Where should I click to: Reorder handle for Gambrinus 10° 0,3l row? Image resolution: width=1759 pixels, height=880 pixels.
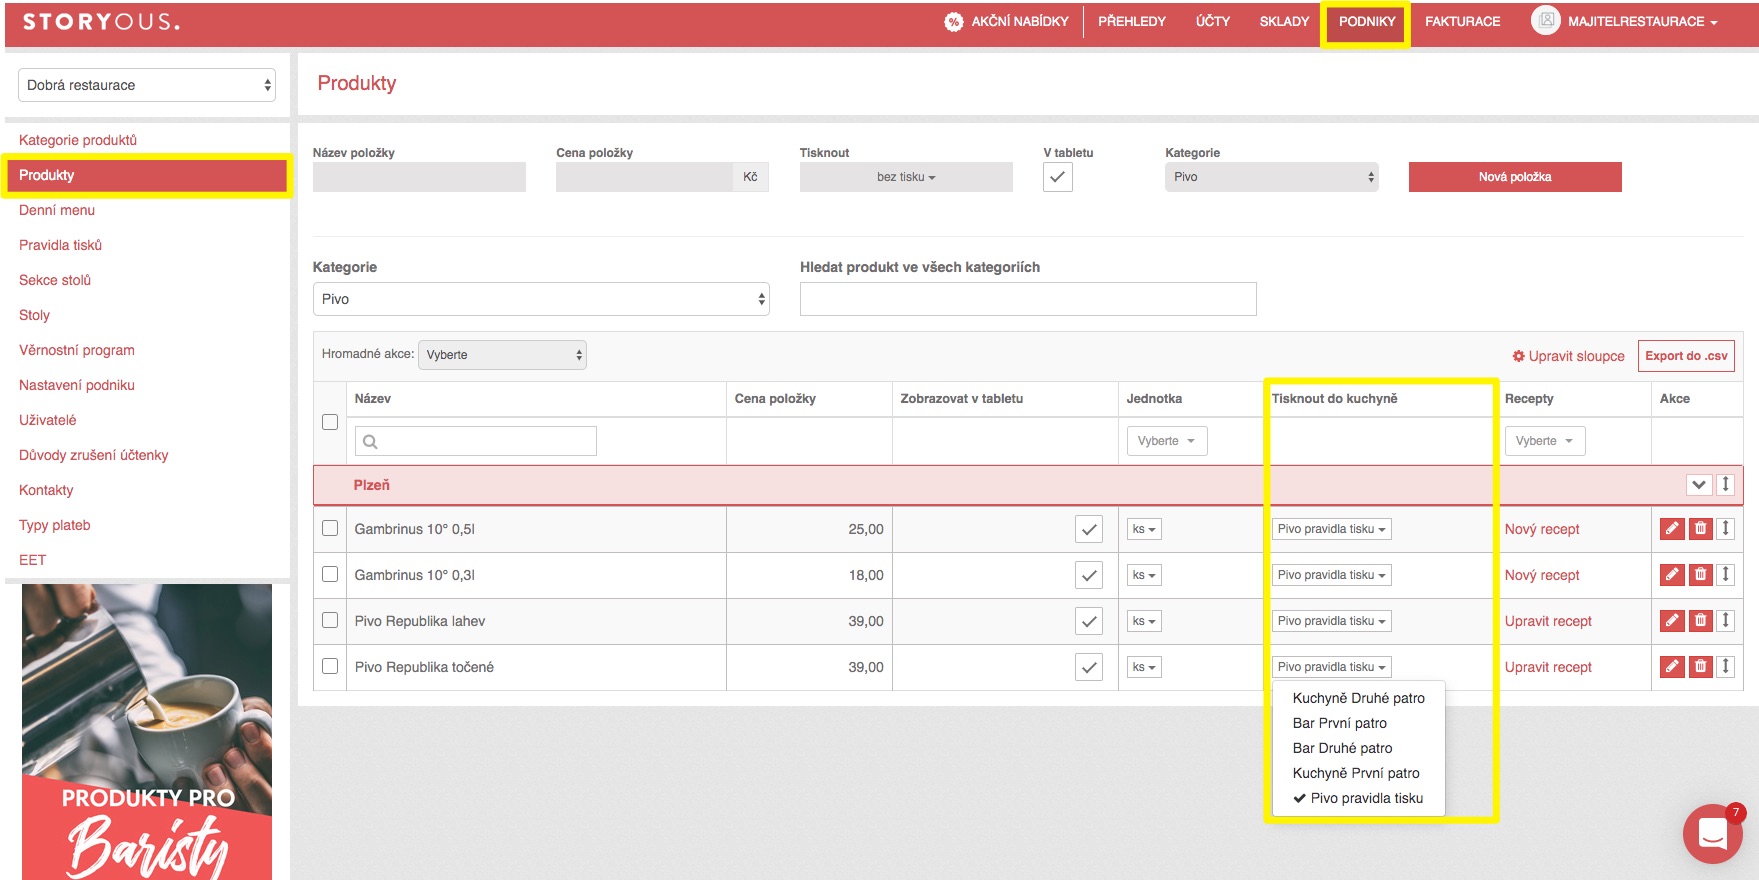pos(1725,574)
